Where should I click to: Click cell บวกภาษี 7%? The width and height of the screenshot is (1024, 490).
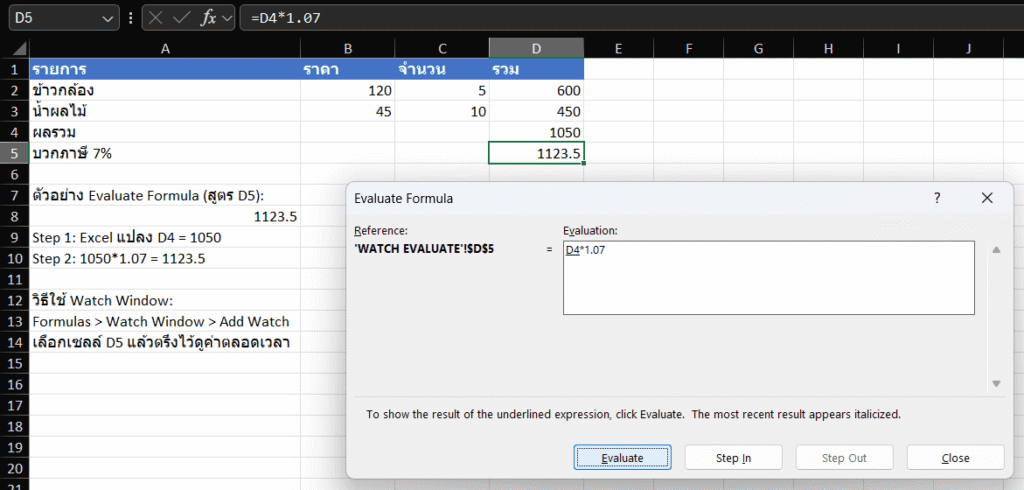(165, 154)
